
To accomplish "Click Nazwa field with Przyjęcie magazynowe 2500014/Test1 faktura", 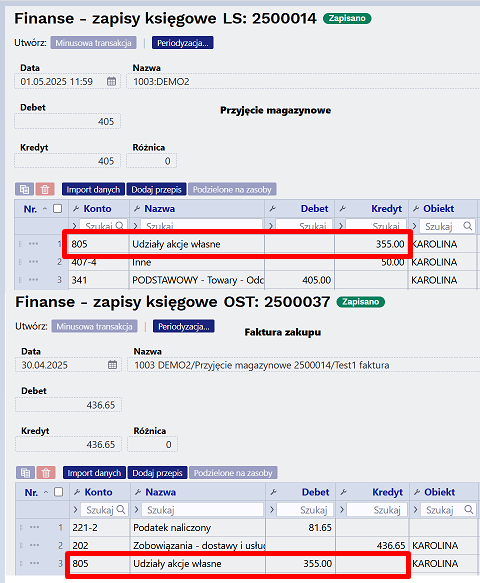I will point(303,365).
